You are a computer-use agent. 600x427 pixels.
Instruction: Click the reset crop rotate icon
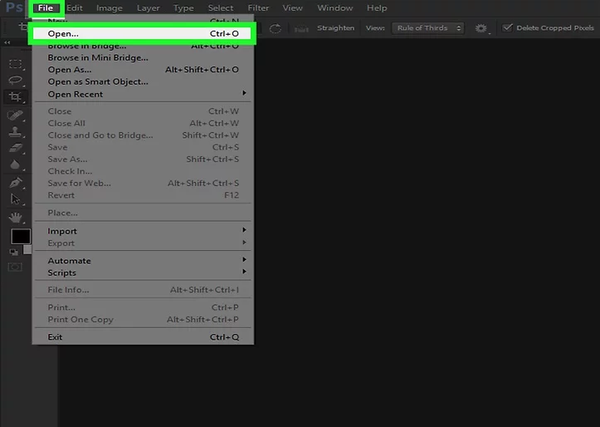pos(275,28)
